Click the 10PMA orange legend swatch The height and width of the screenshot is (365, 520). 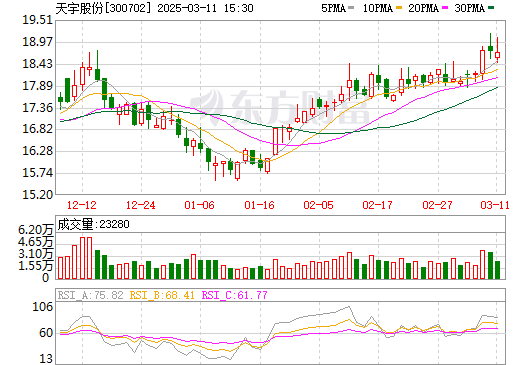[399, 8]
